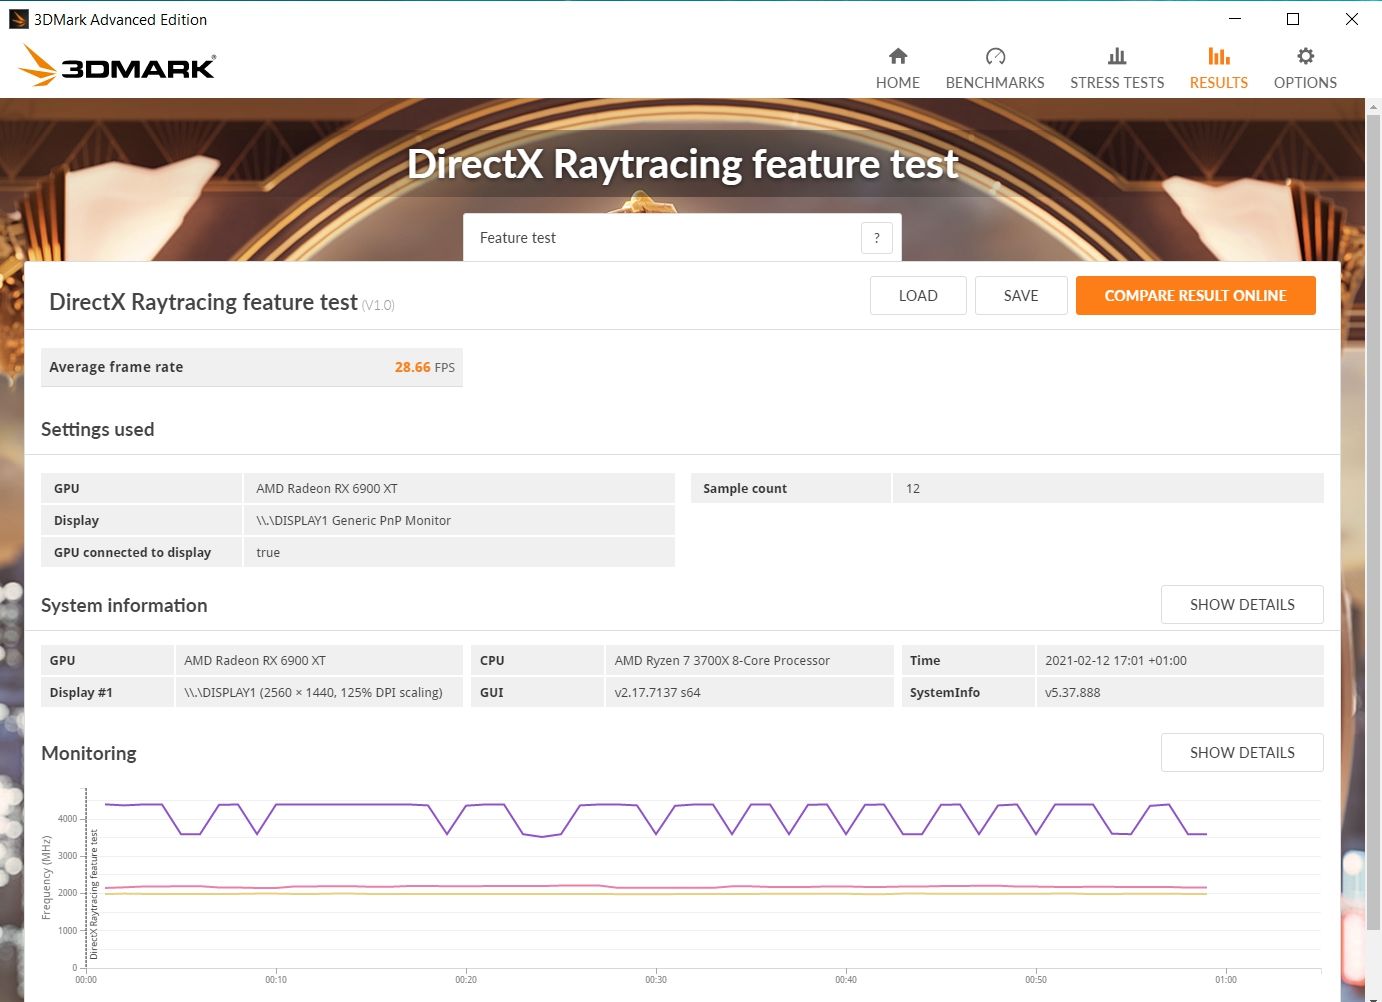
Task: Click the 00:30 mark on graph timeline
Action: 656,980
